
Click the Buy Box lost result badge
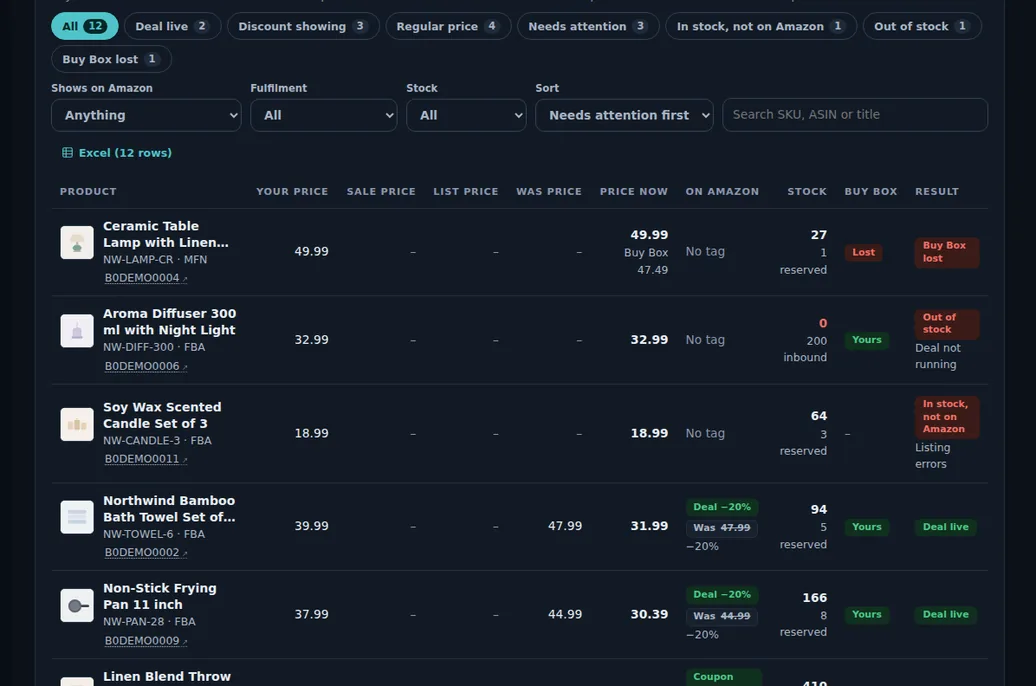pyautogui.click(x=946, y=252)
